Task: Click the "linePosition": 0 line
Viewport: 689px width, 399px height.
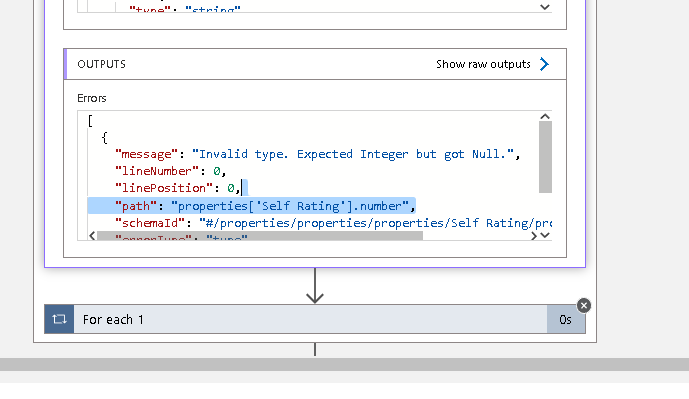Action: [178, 188]
